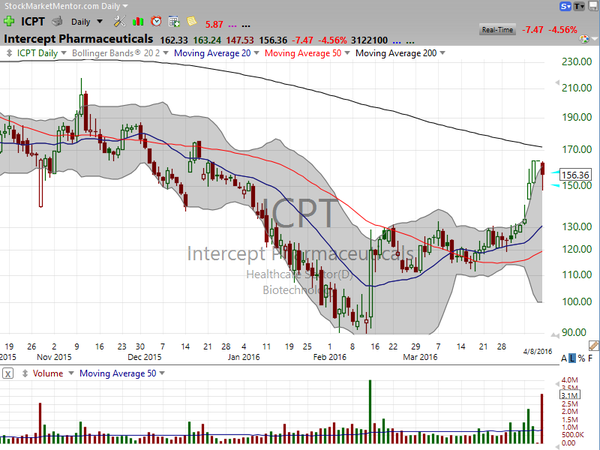Click the tallest green volume bar mid-February
Image resolution: width=600 pixels, height=450 pixels.
click(370, 412)
